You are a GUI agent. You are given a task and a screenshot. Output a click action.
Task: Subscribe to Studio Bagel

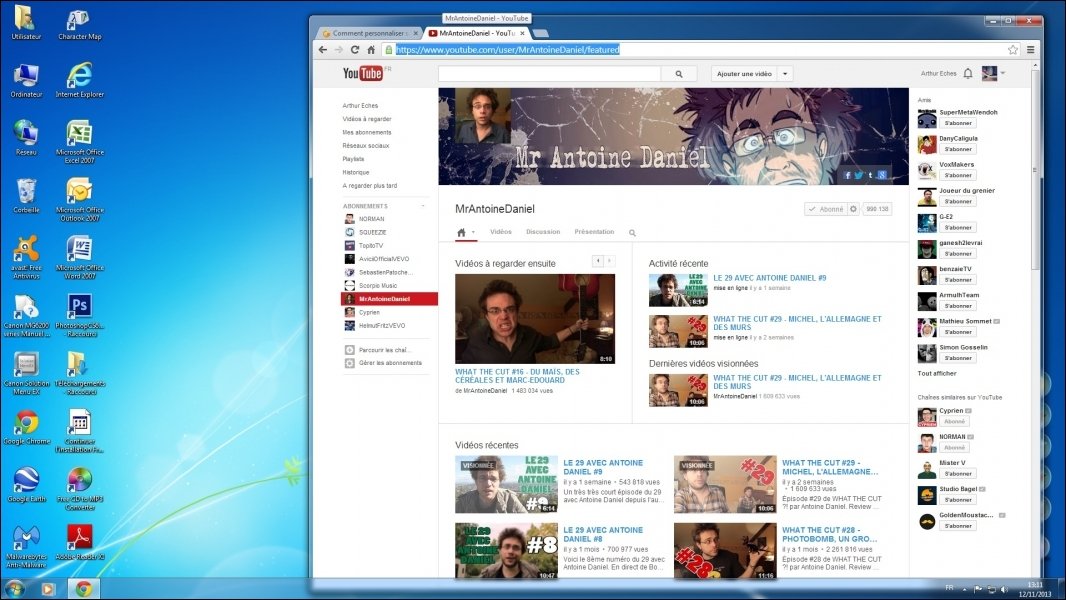point(958,500)
